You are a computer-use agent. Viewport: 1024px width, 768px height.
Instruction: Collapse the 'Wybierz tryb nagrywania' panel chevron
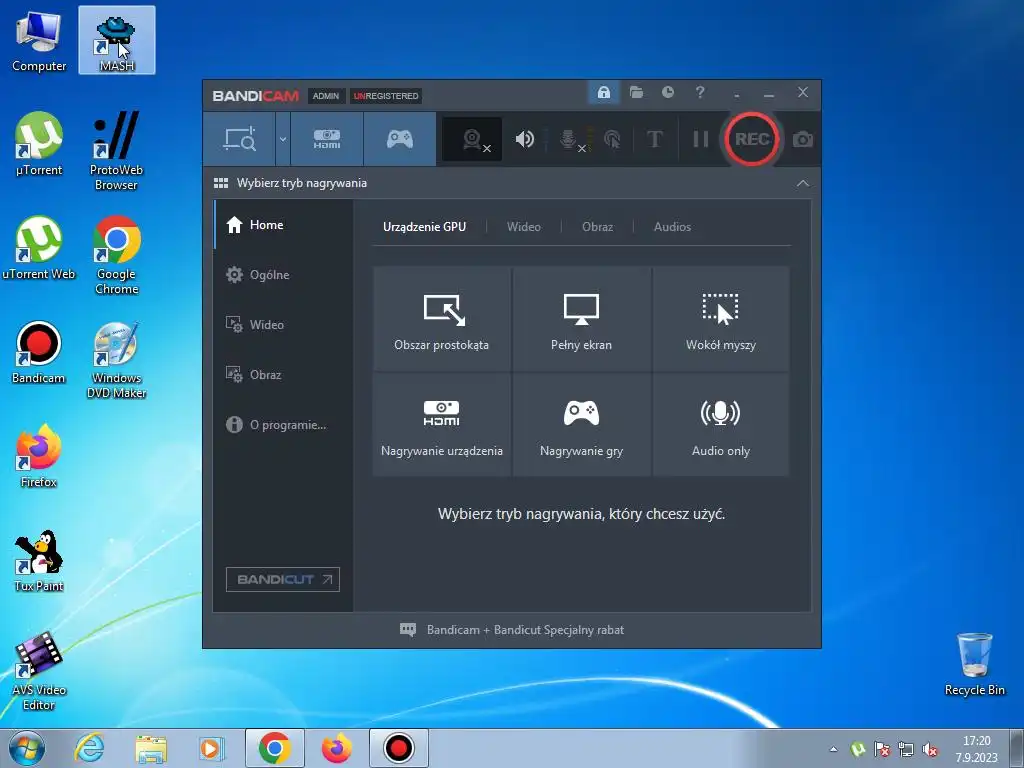coord(803,184)
